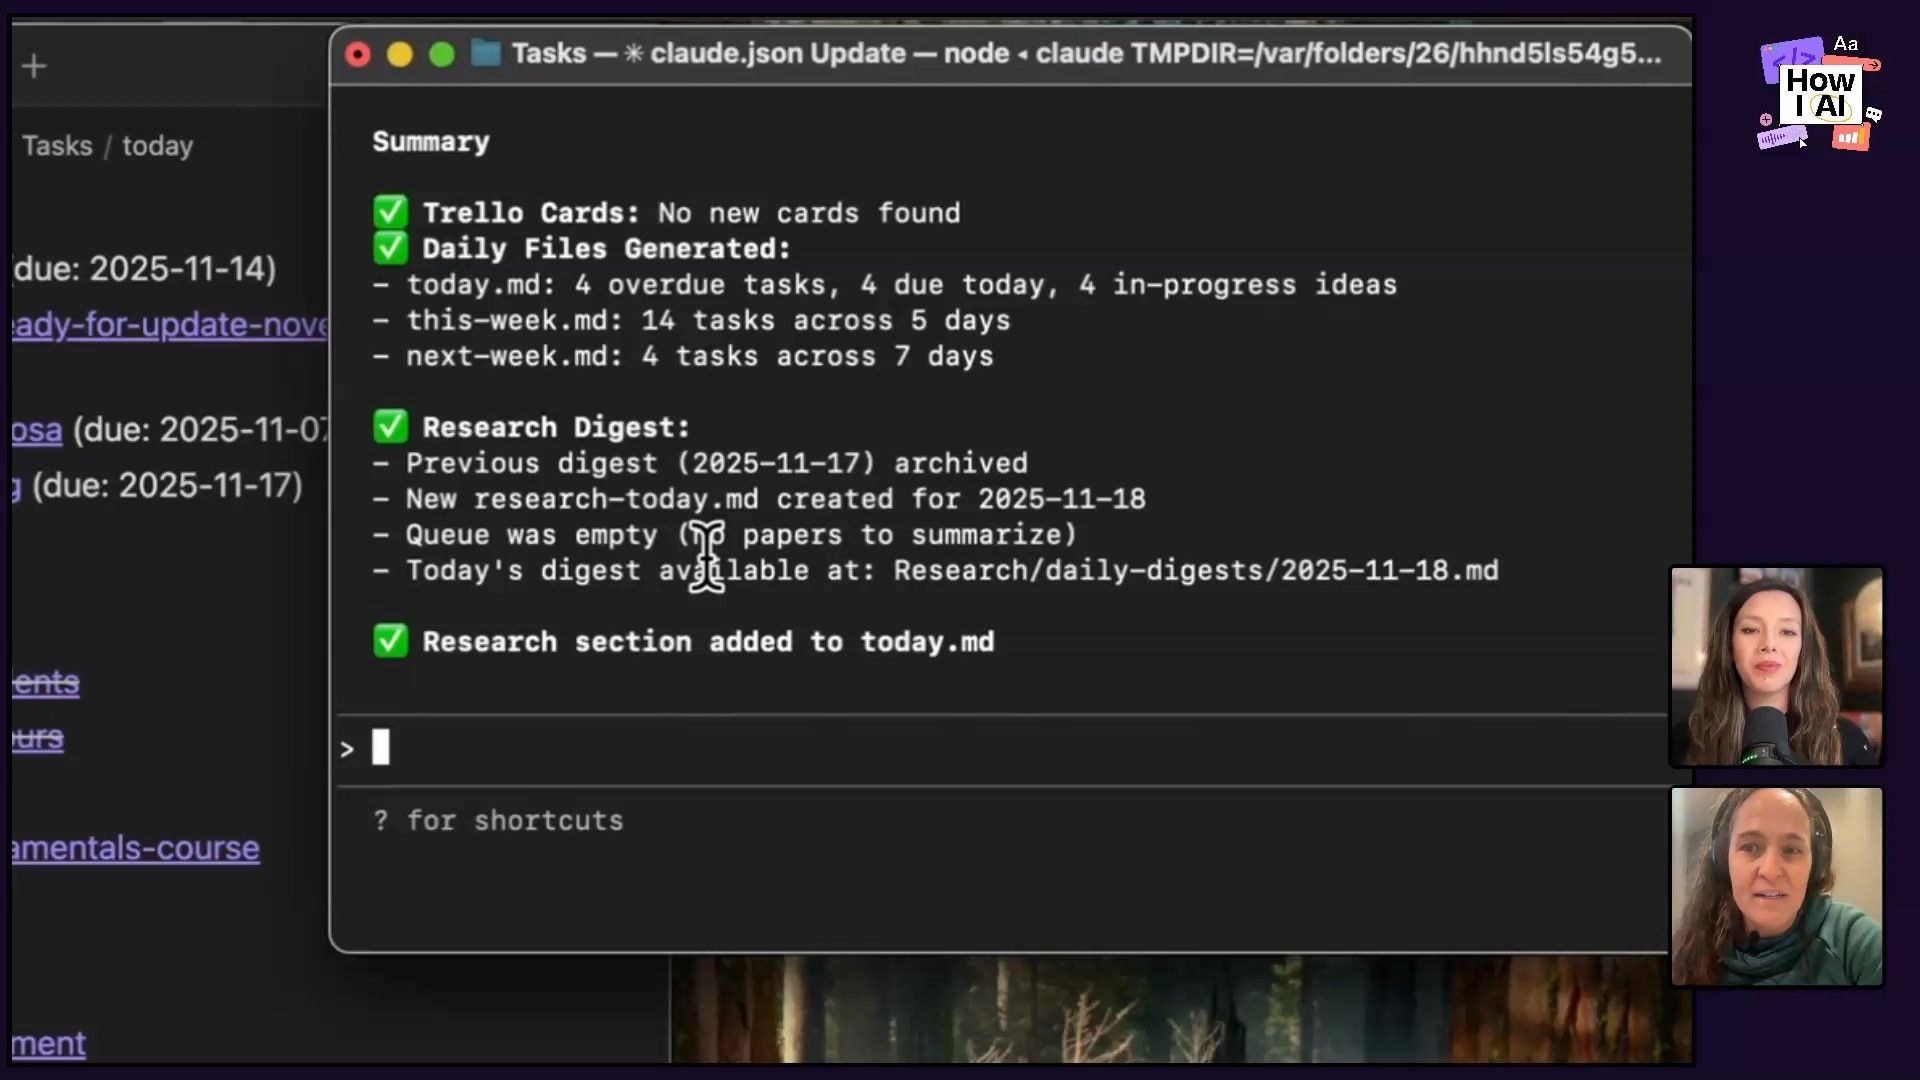The width and height of the screenshot is (1920, 1080).
Task: Click the terminal prompt input field
Action: pos(1002,749)
